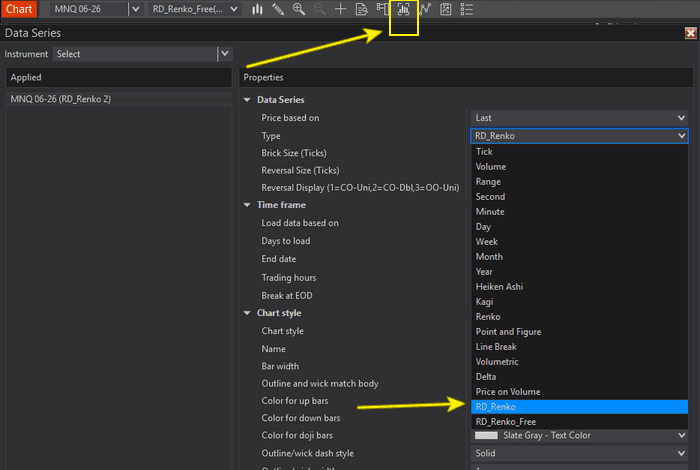The image size is (700, 470).
Task: Click the Break at EOD label
Action: pos(287,295)
